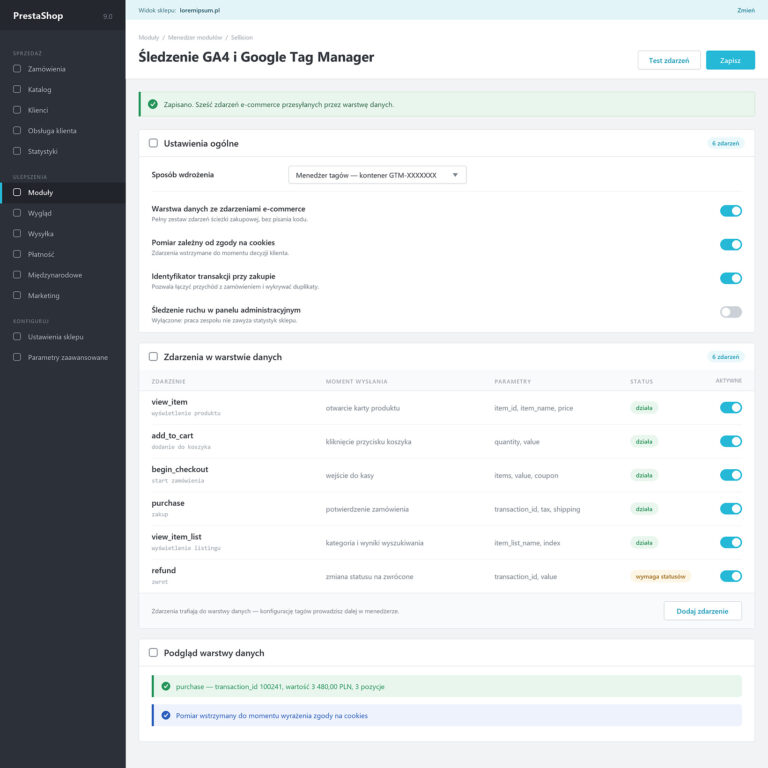The height and width of the screenshot is (768, 768).
Task: Click the Moduły sidebar icon
Action: pos(17,192)
